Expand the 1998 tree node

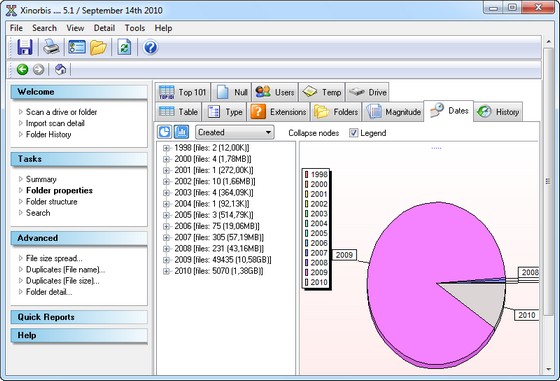point(166,148)
